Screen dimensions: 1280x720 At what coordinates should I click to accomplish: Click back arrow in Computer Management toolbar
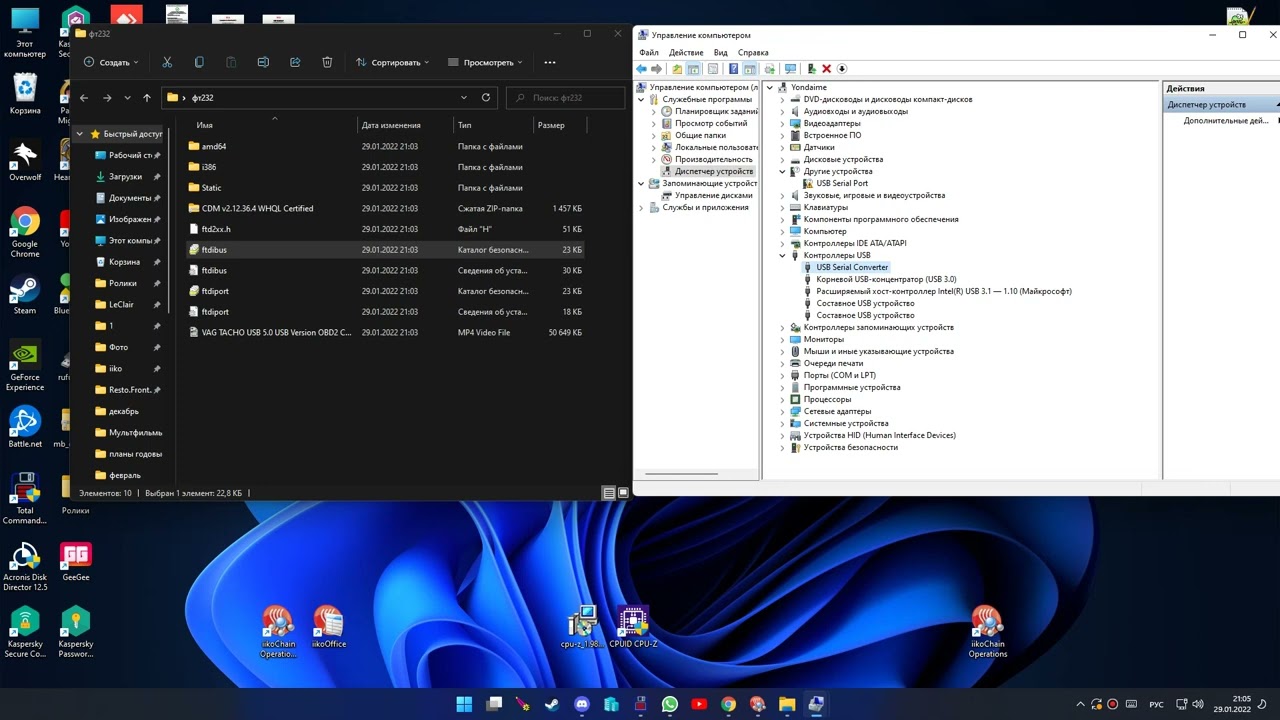tap(642, 69)
